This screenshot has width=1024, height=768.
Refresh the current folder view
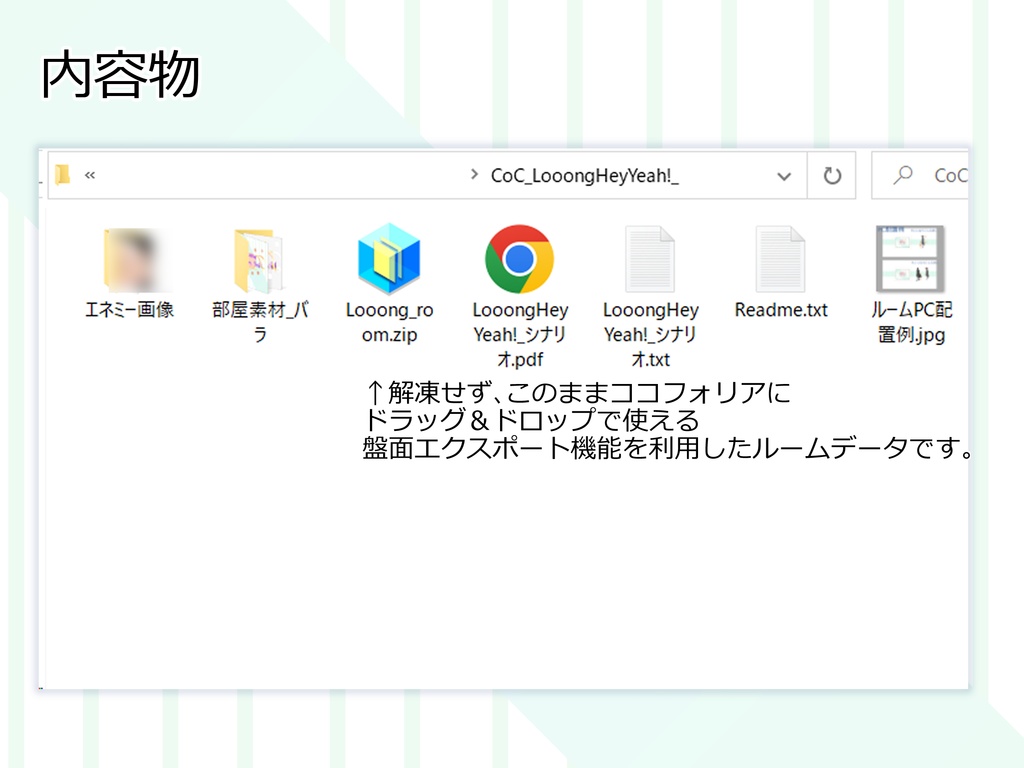click(x=831, y=175)
